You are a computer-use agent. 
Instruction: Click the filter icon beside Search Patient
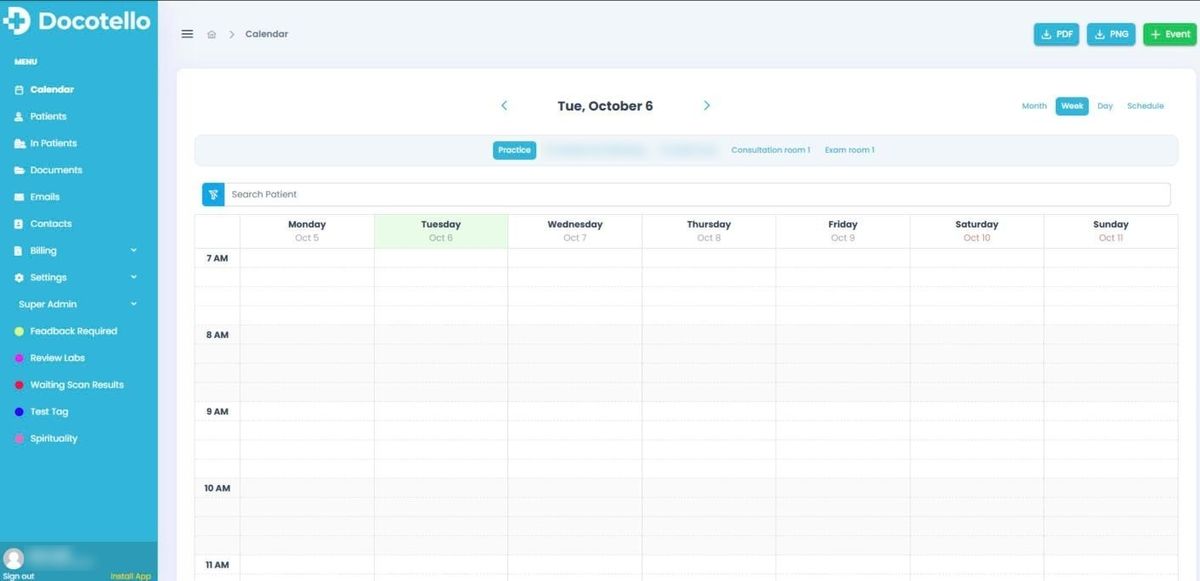[213, 194]
